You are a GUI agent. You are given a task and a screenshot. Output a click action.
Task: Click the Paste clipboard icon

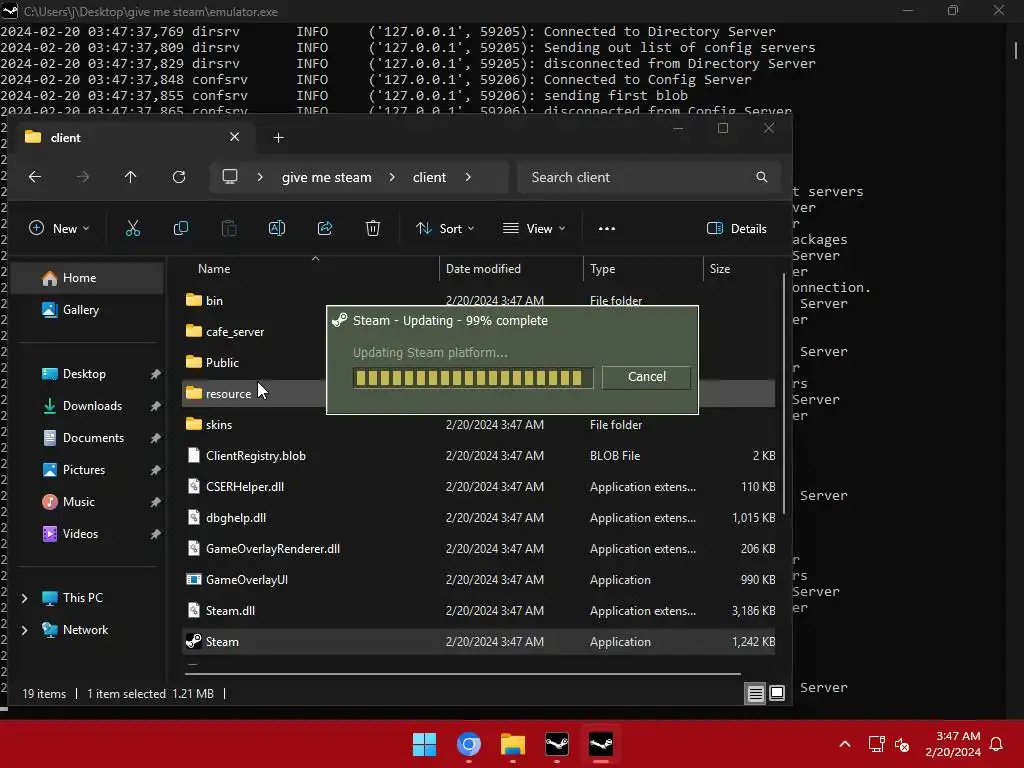(229, 229)
